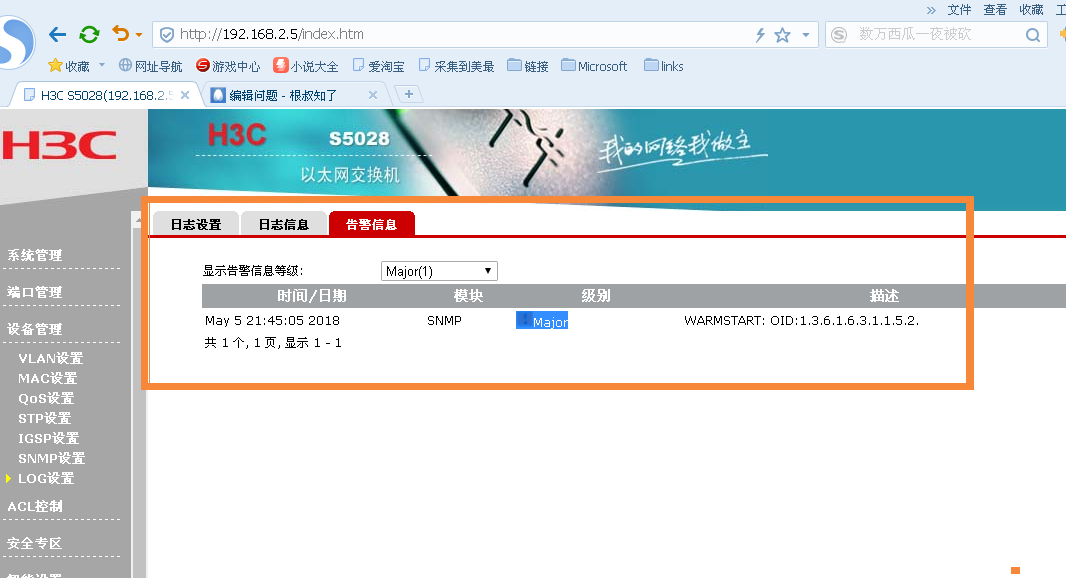Open the 采集到美最 bookmark
1066x578 pixels.
(x=456, y=66)
